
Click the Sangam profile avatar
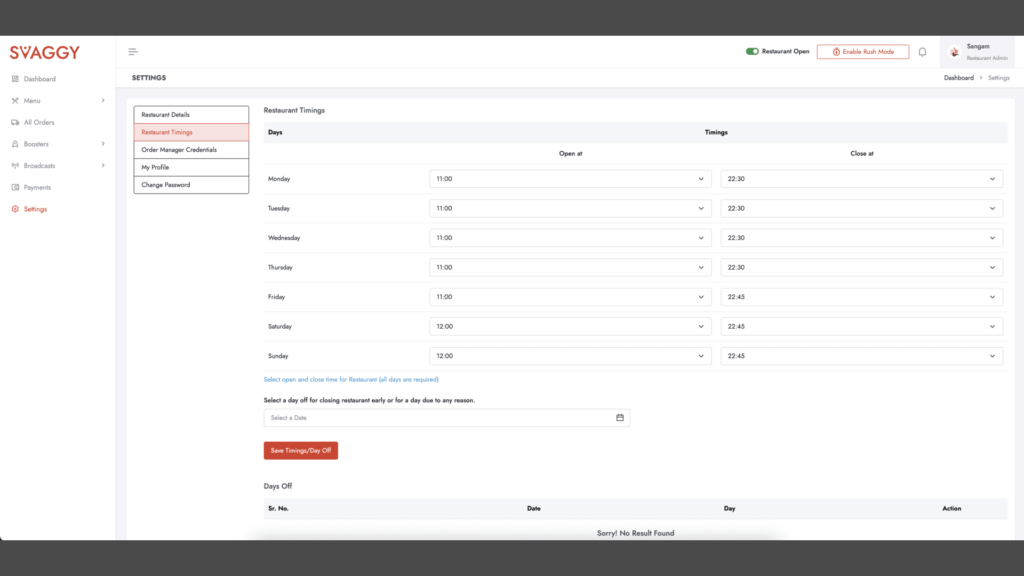[955, 52]
